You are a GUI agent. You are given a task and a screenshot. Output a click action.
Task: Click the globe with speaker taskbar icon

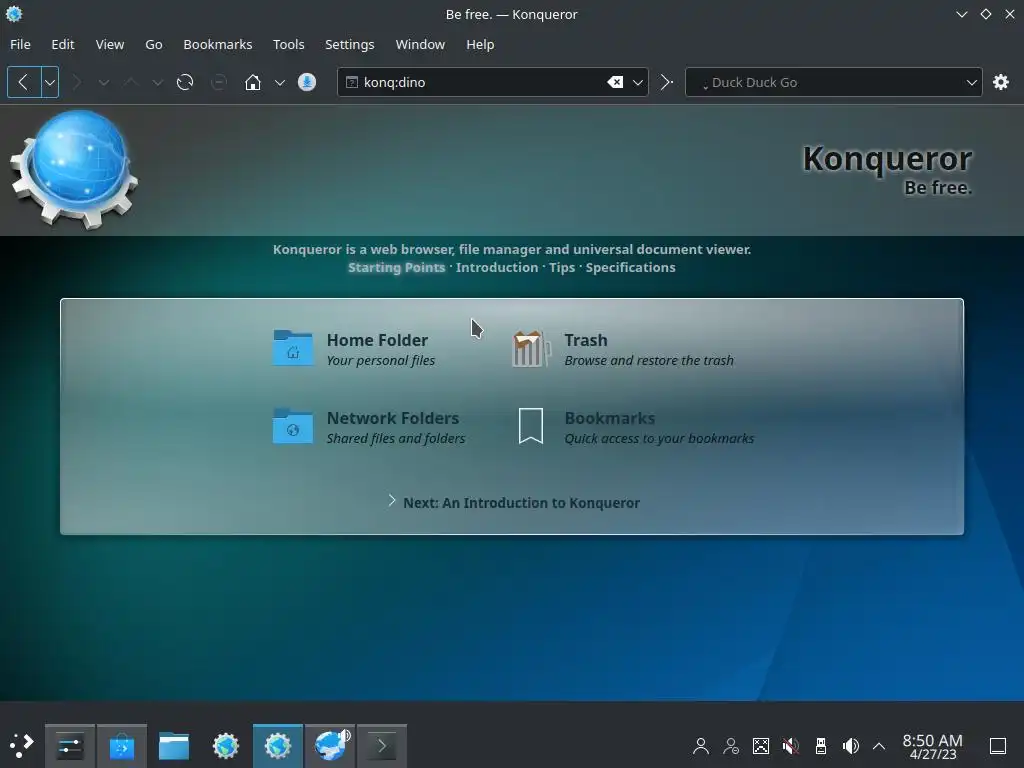[x=330, y=746]
